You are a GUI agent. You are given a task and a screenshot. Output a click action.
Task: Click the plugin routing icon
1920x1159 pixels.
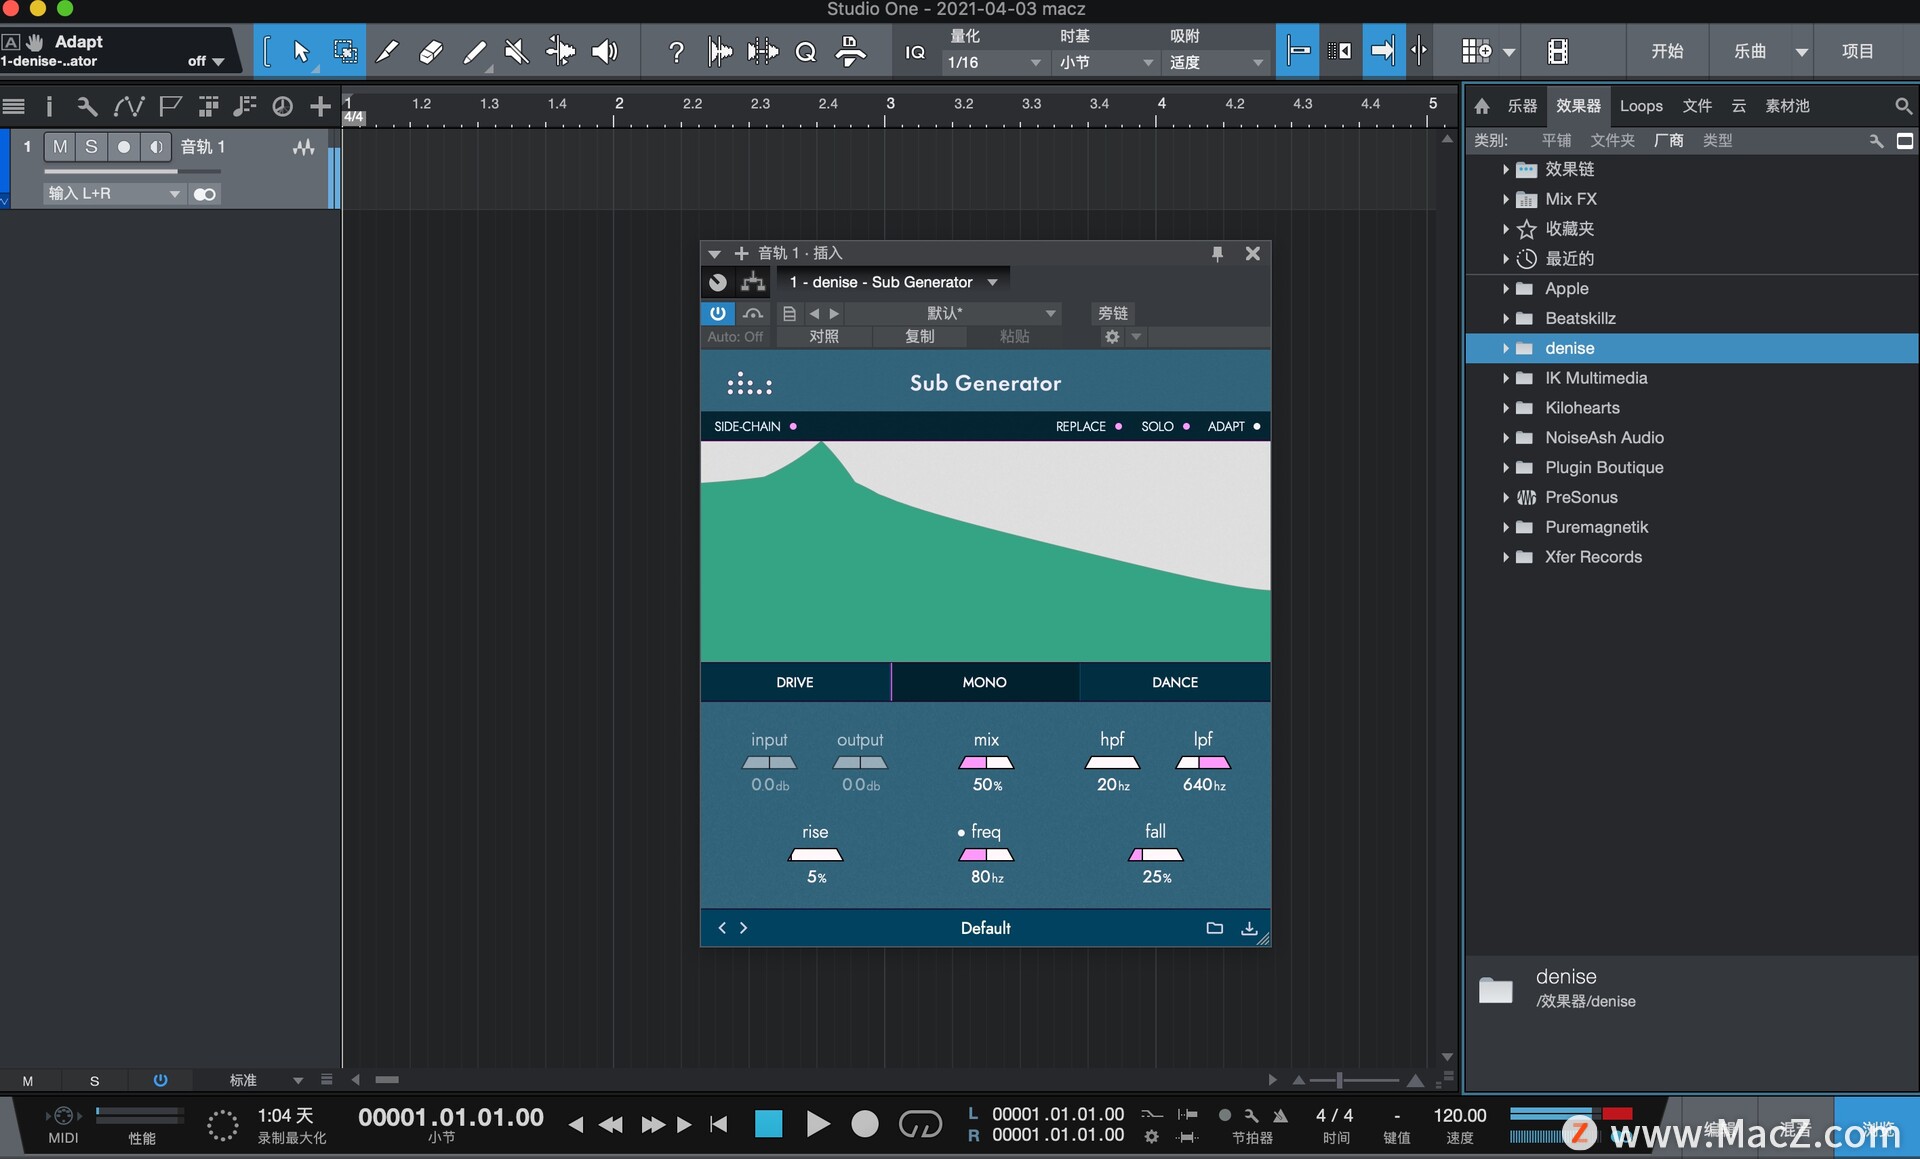click(x=753, y=282)
